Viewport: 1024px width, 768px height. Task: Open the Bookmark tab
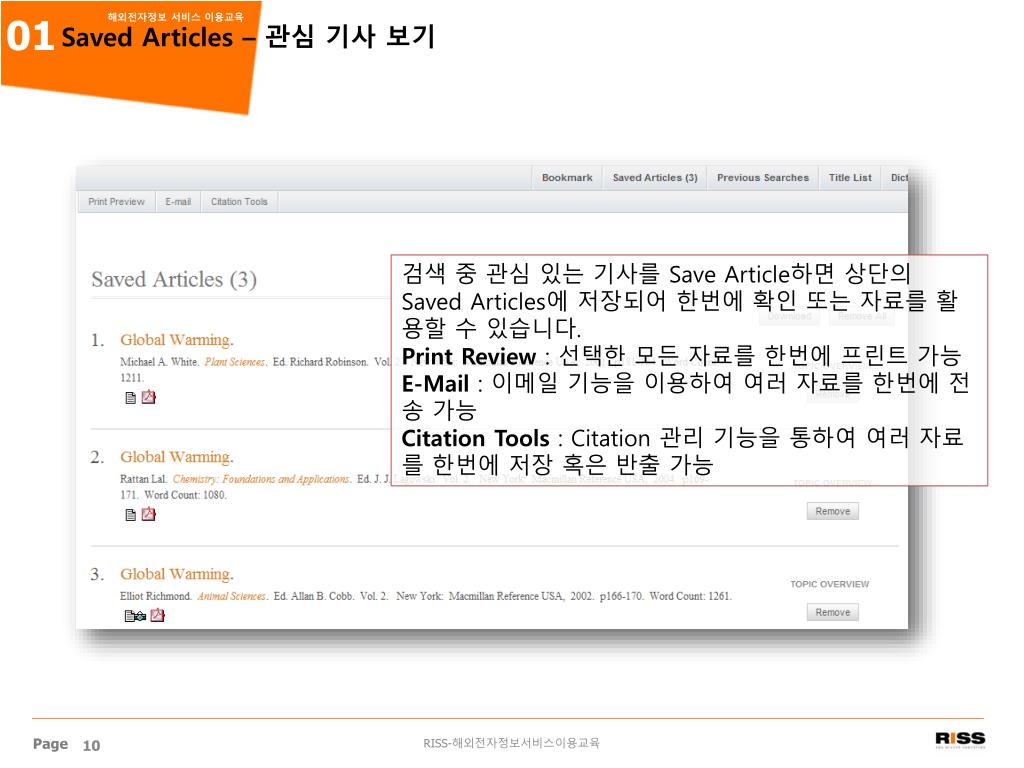click(567, 178)
